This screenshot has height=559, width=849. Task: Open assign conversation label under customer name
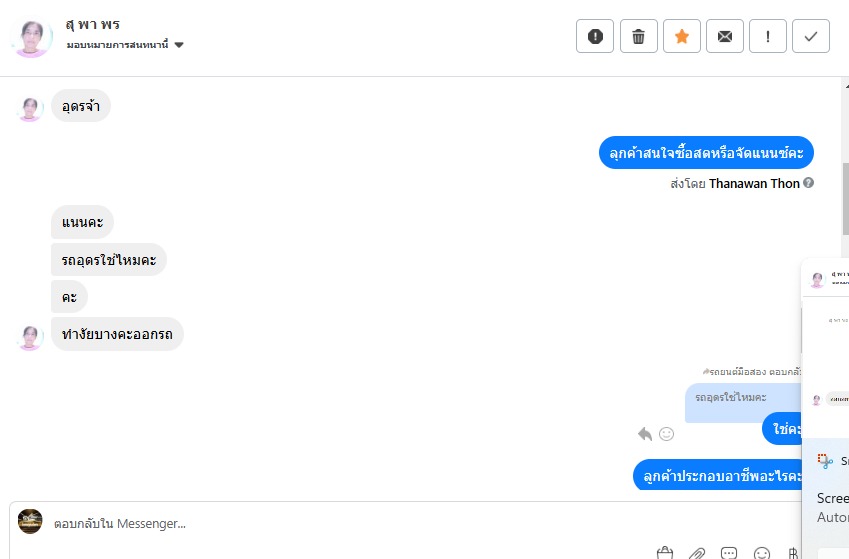pyautogui.click(x=117, y=44)
